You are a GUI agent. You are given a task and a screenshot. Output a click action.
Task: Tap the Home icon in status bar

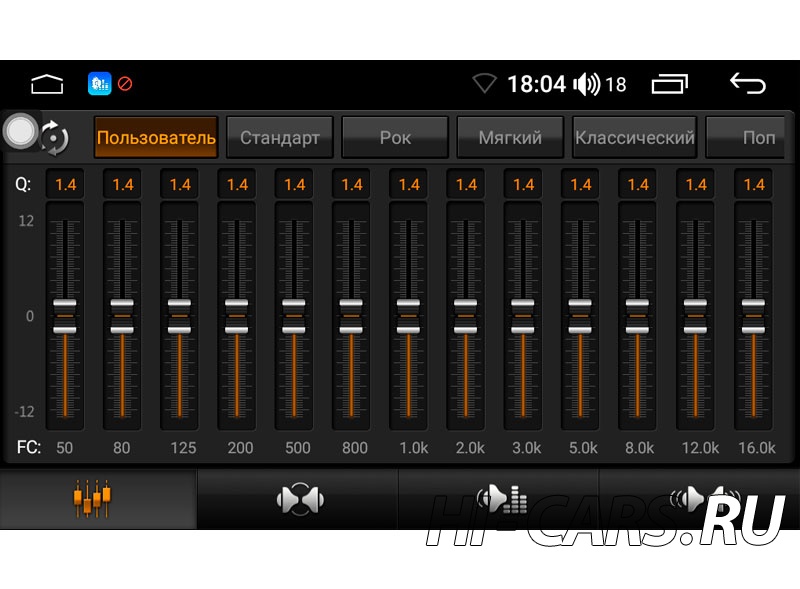pos(47,84)
